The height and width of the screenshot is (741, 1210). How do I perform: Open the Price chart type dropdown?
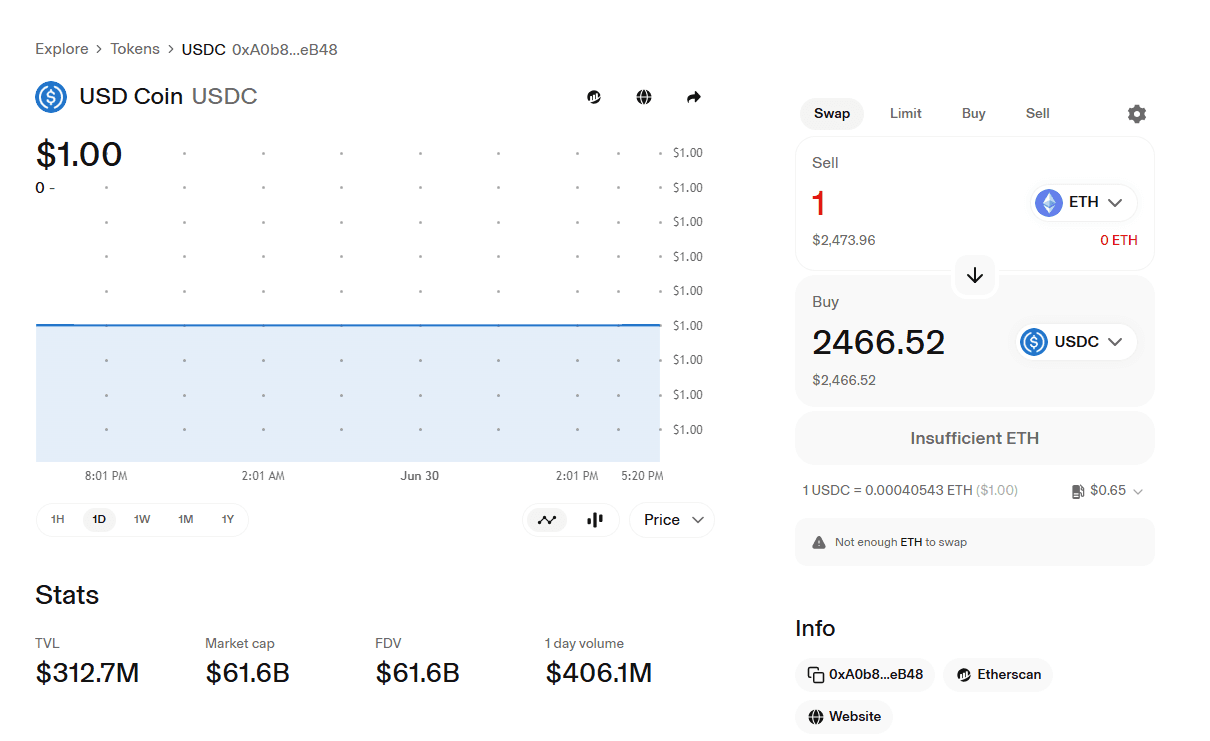(x=672, y=520)
